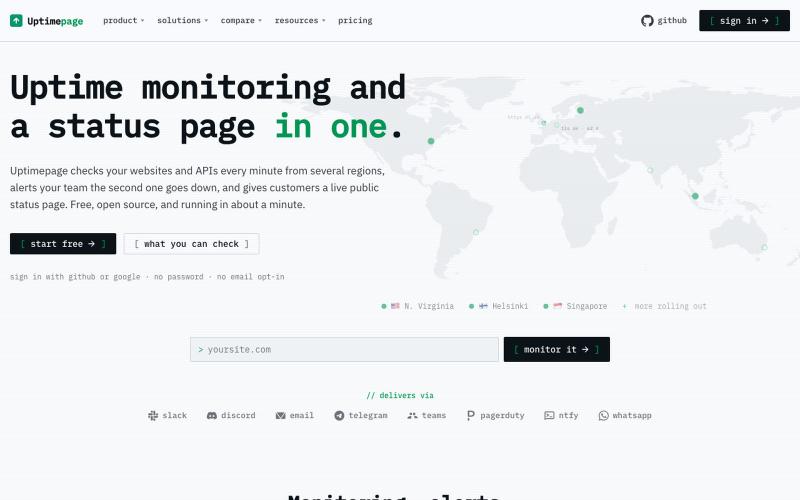This screenshot has width=800, height=500.
Task: Click the India hollow map marker
Action: (650, 170)
